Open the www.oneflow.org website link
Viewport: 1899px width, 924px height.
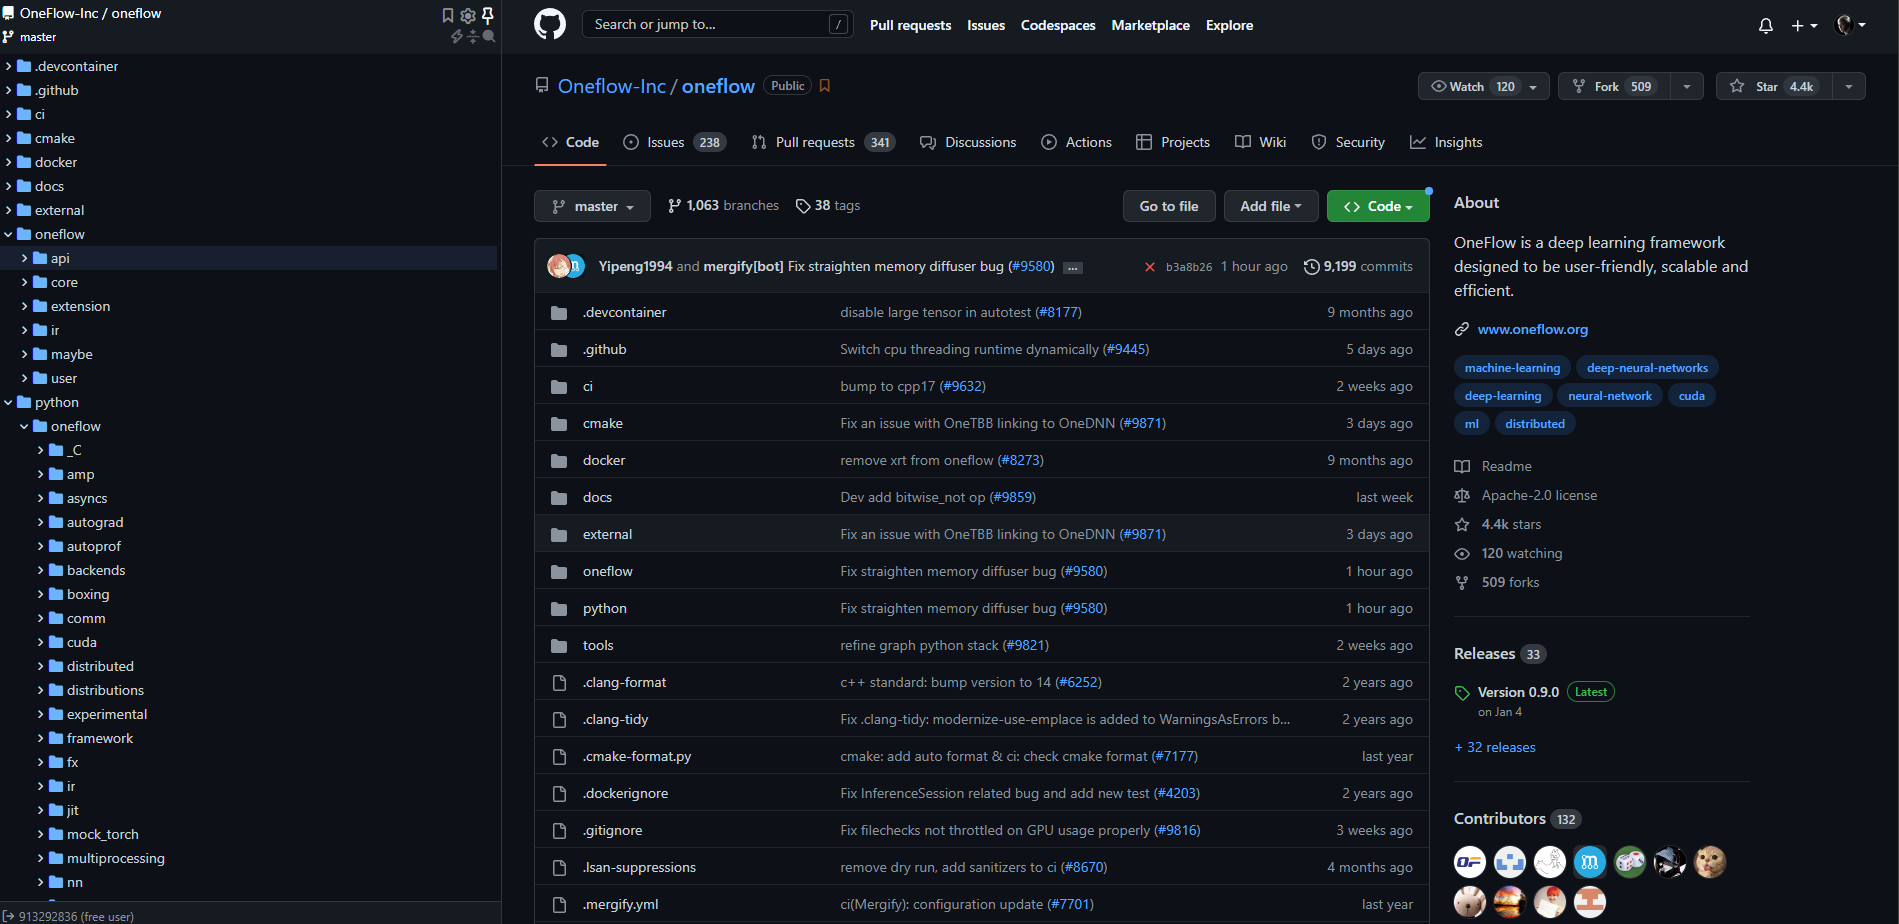[x=1532, y=329]
